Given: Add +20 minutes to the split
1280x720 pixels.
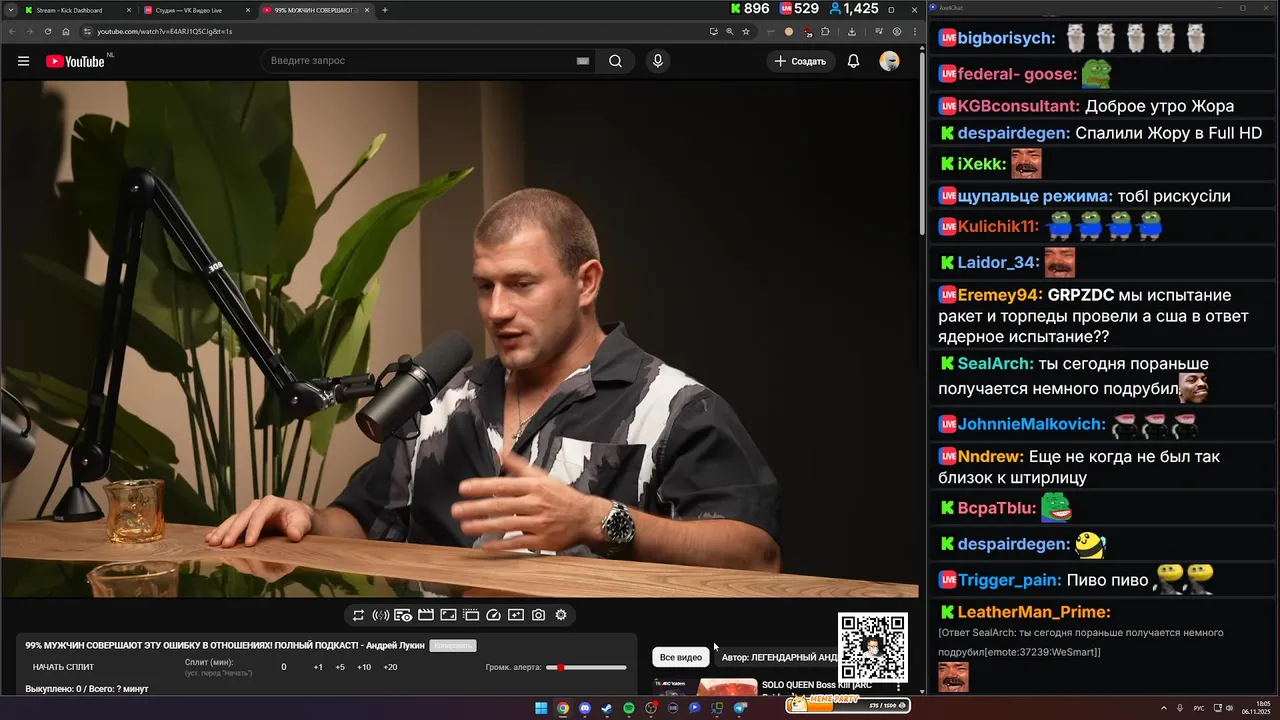Looking at the screenshot, I should [x=390, y=667].
